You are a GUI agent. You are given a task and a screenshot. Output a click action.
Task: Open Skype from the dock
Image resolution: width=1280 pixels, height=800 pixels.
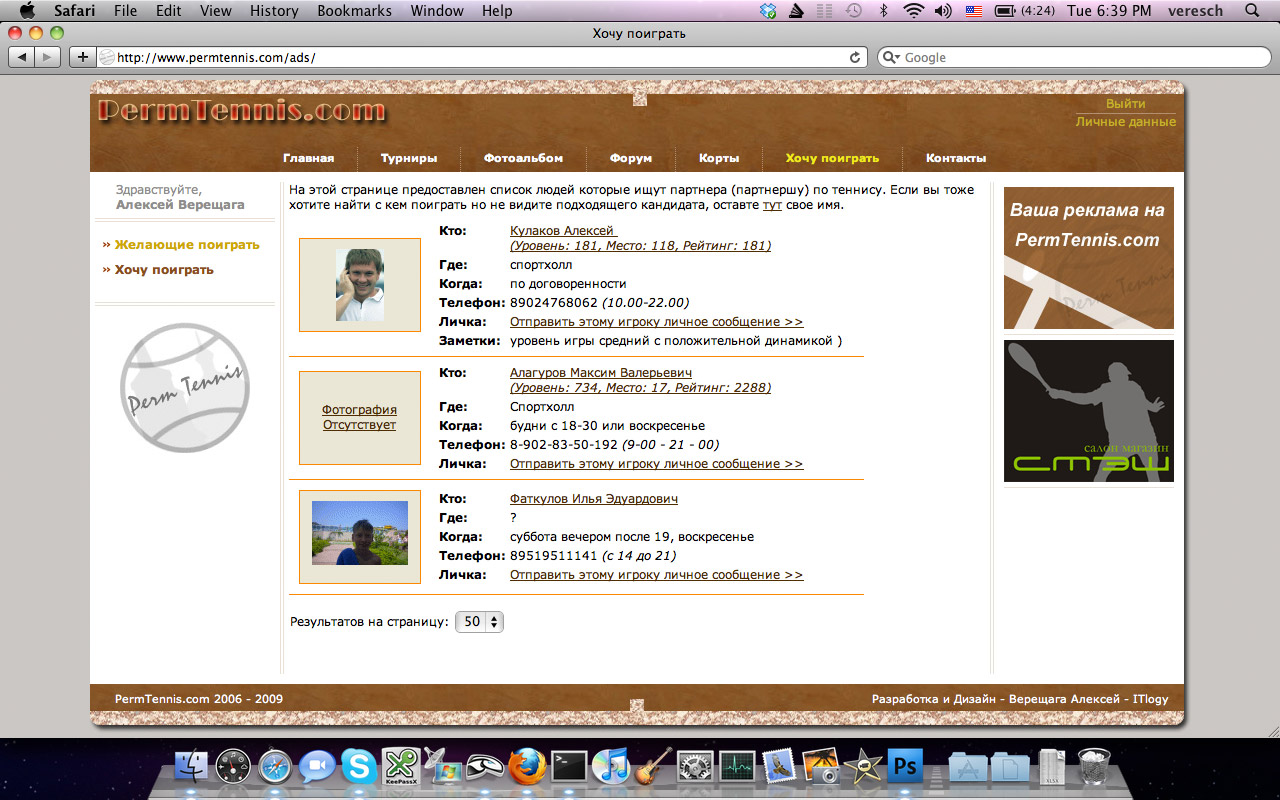(359, 767)
